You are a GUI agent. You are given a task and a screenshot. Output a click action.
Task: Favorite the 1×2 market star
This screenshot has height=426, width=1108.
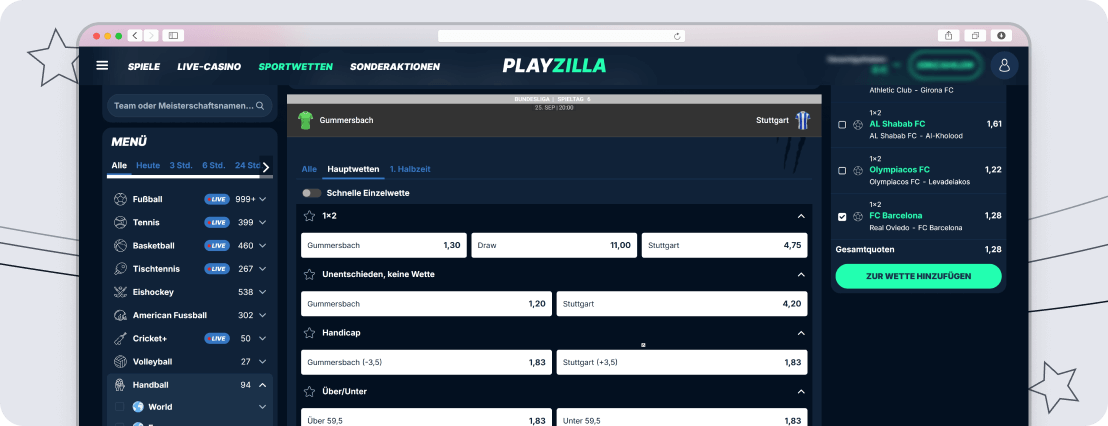(x=309, y=215)
